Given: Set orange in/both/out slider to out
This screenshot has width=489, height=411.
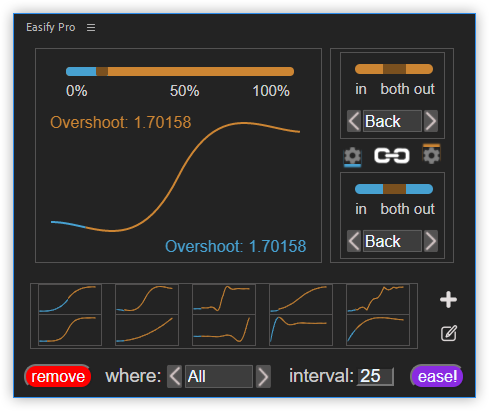Looking at the screenshot, I should 419,69.
